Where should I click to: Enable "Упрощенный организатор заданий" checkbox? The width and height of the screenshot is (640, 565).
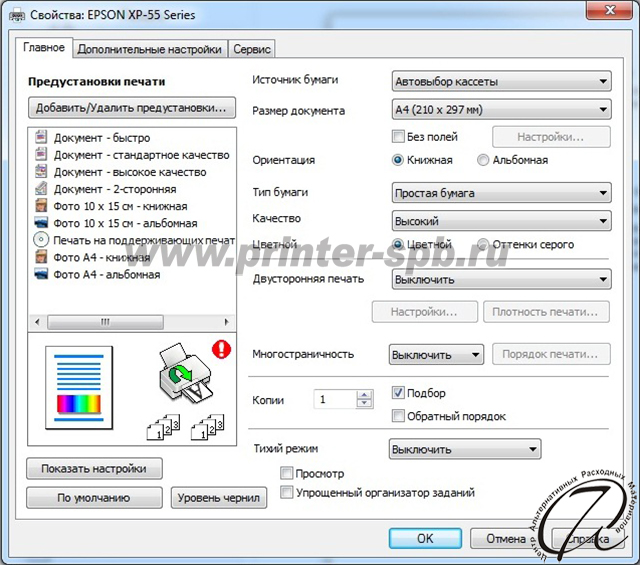[x=287, y=492]
